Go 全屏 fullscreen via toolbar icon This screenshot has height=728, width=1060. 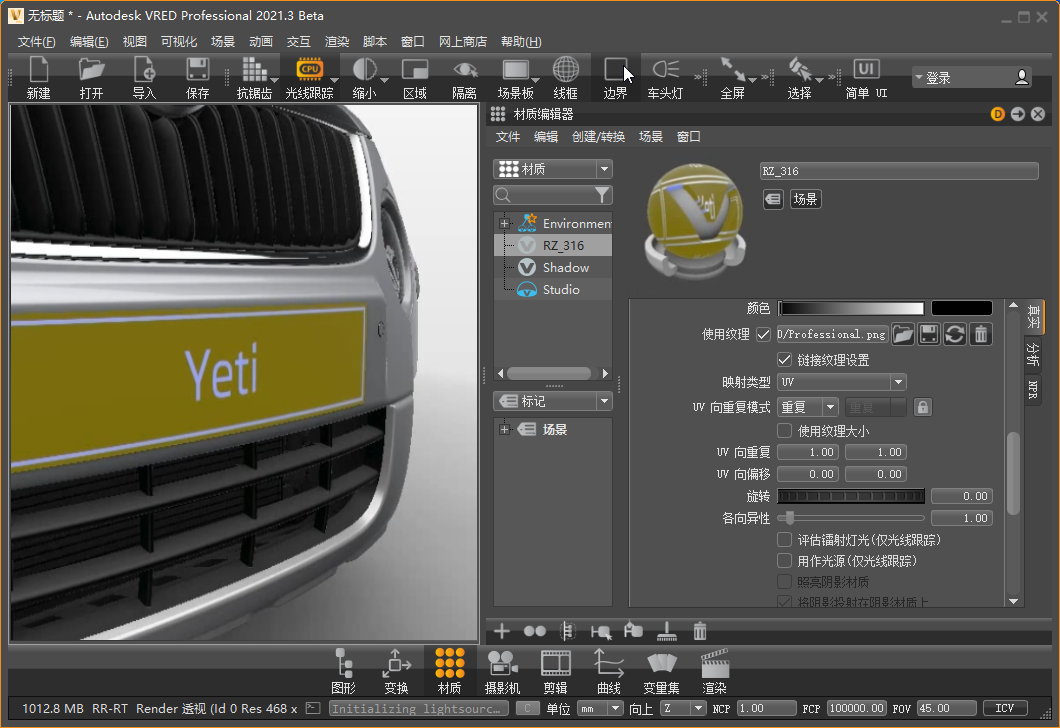pyautogui.click(x=733, y=78)
